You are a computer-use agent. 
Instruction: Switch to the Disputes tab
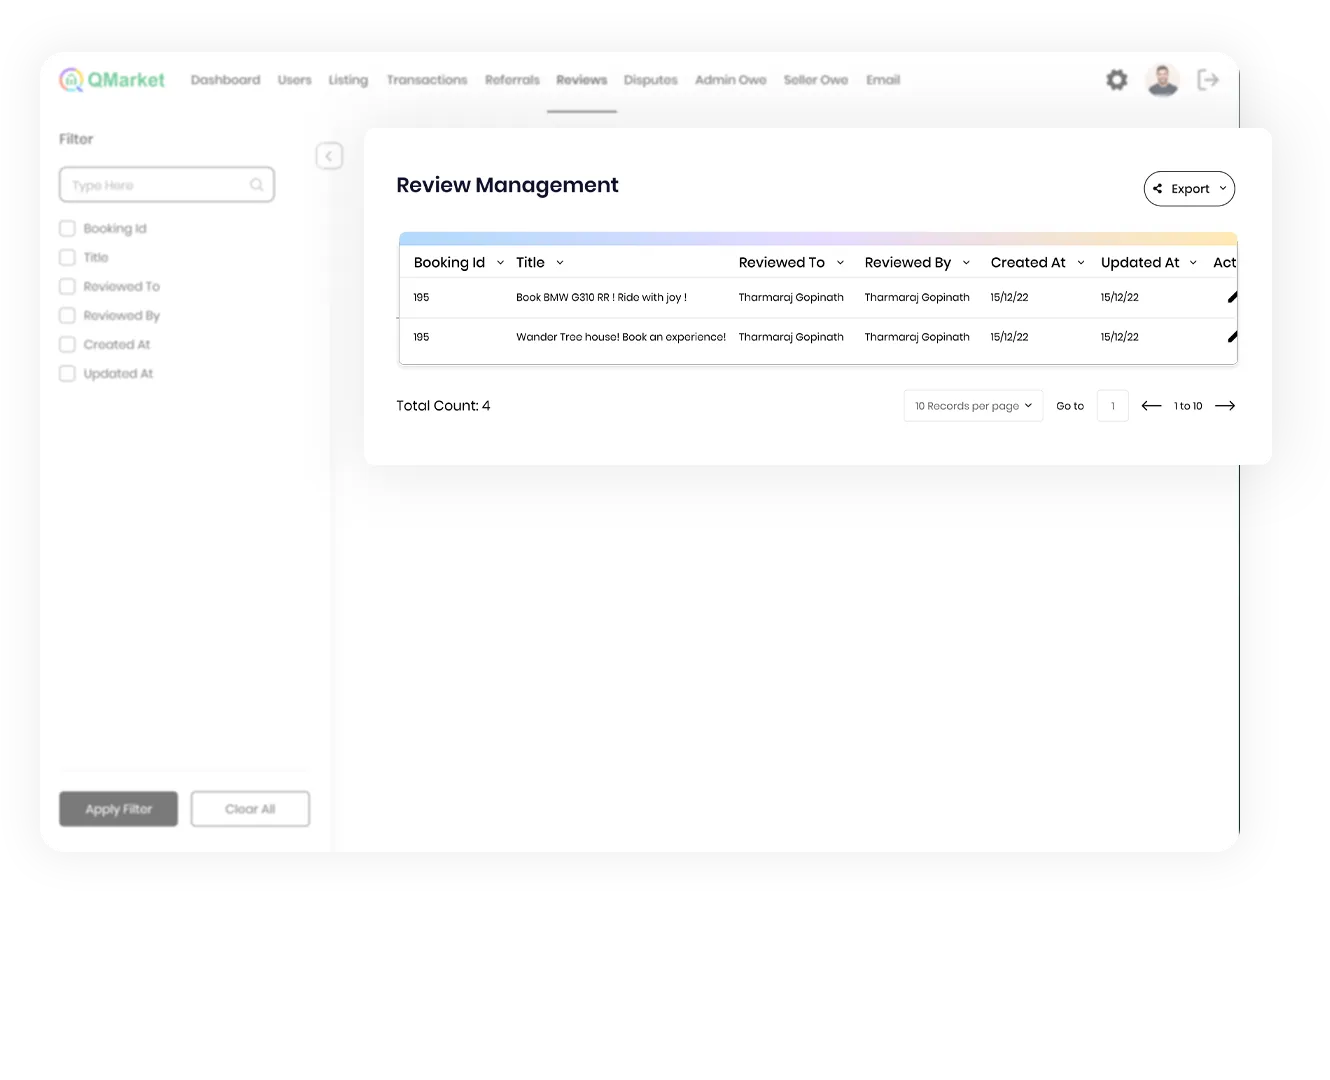click(650, 80)
